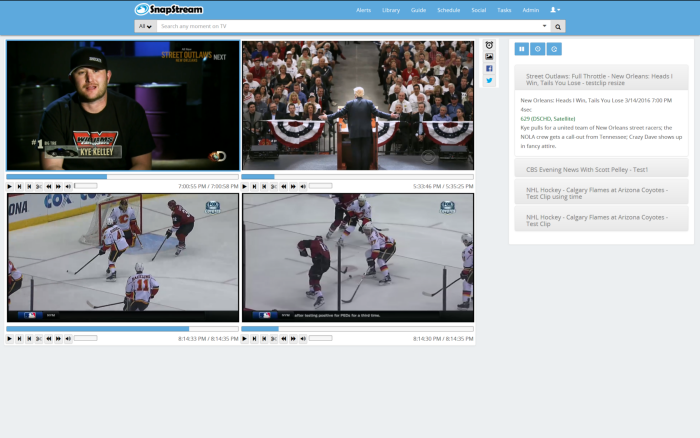Click the third blue clock button

(554, 49)
